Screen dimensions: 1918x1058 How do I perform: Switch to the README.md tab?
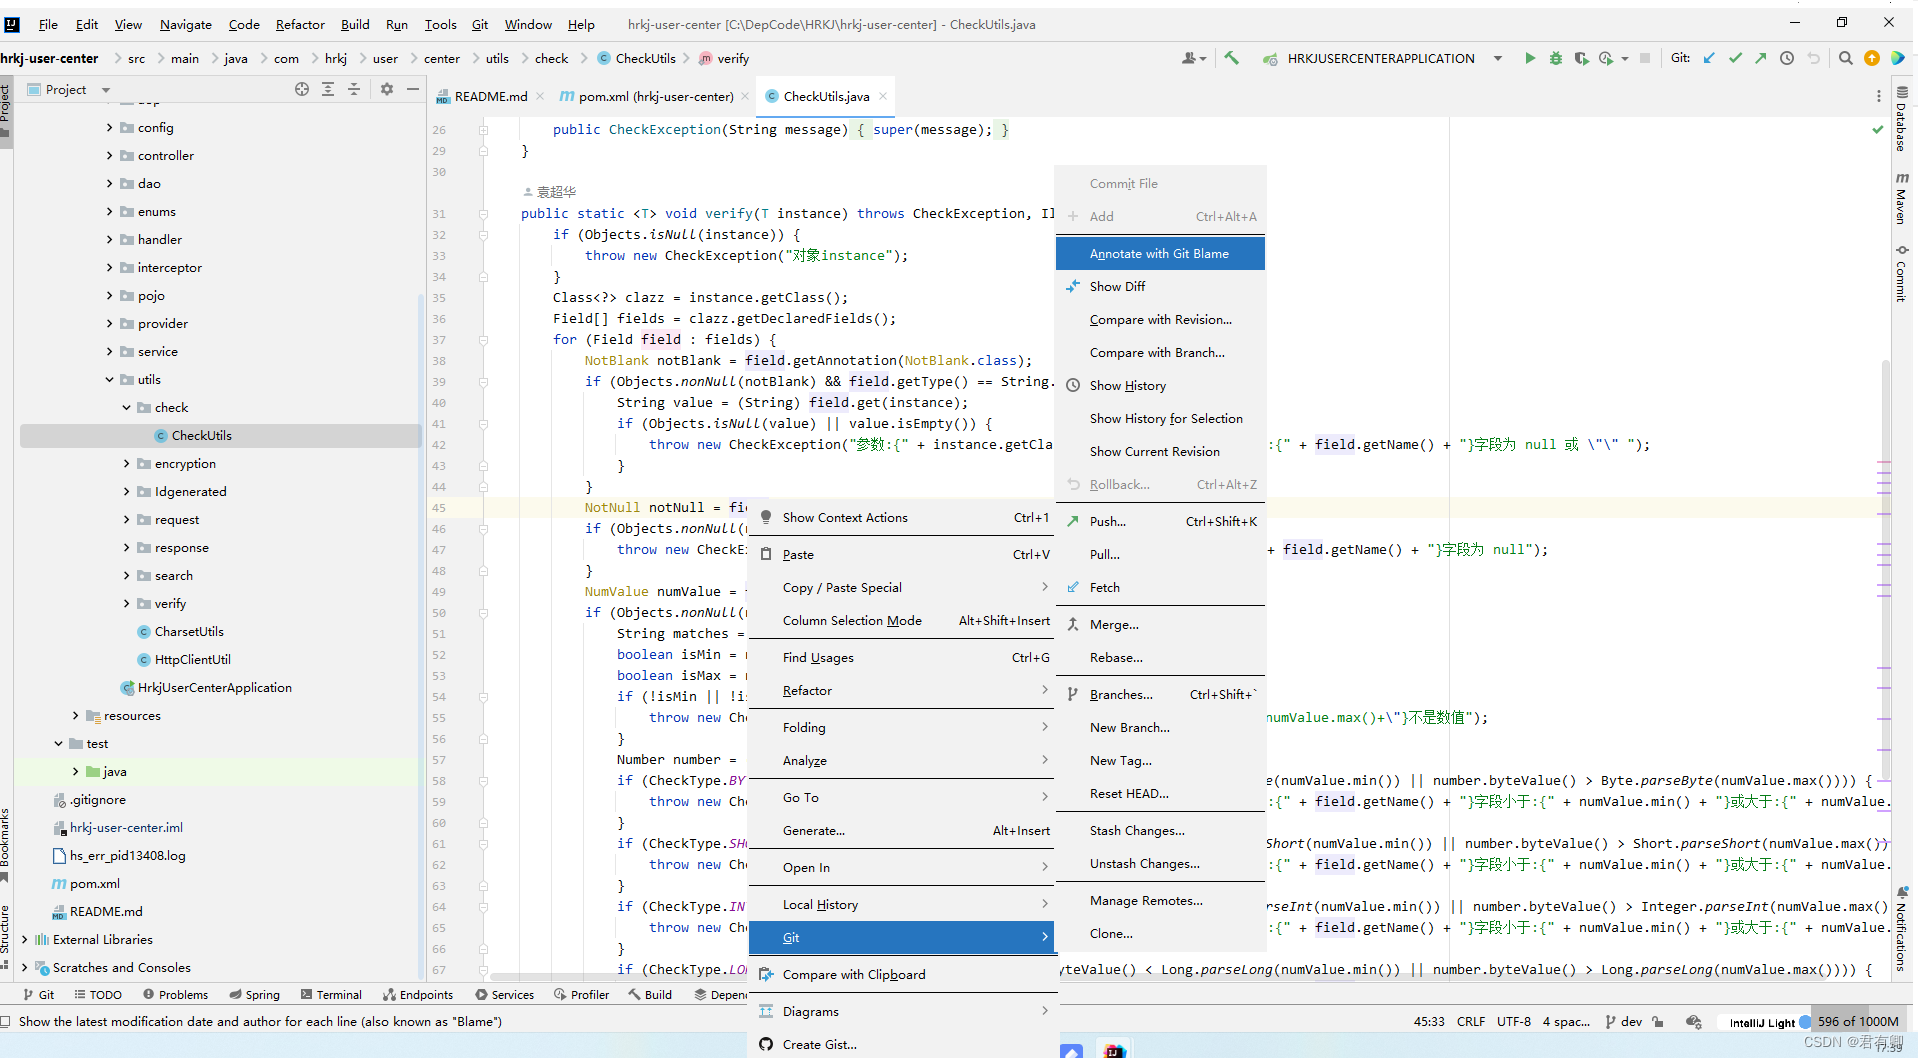[490, 97]
